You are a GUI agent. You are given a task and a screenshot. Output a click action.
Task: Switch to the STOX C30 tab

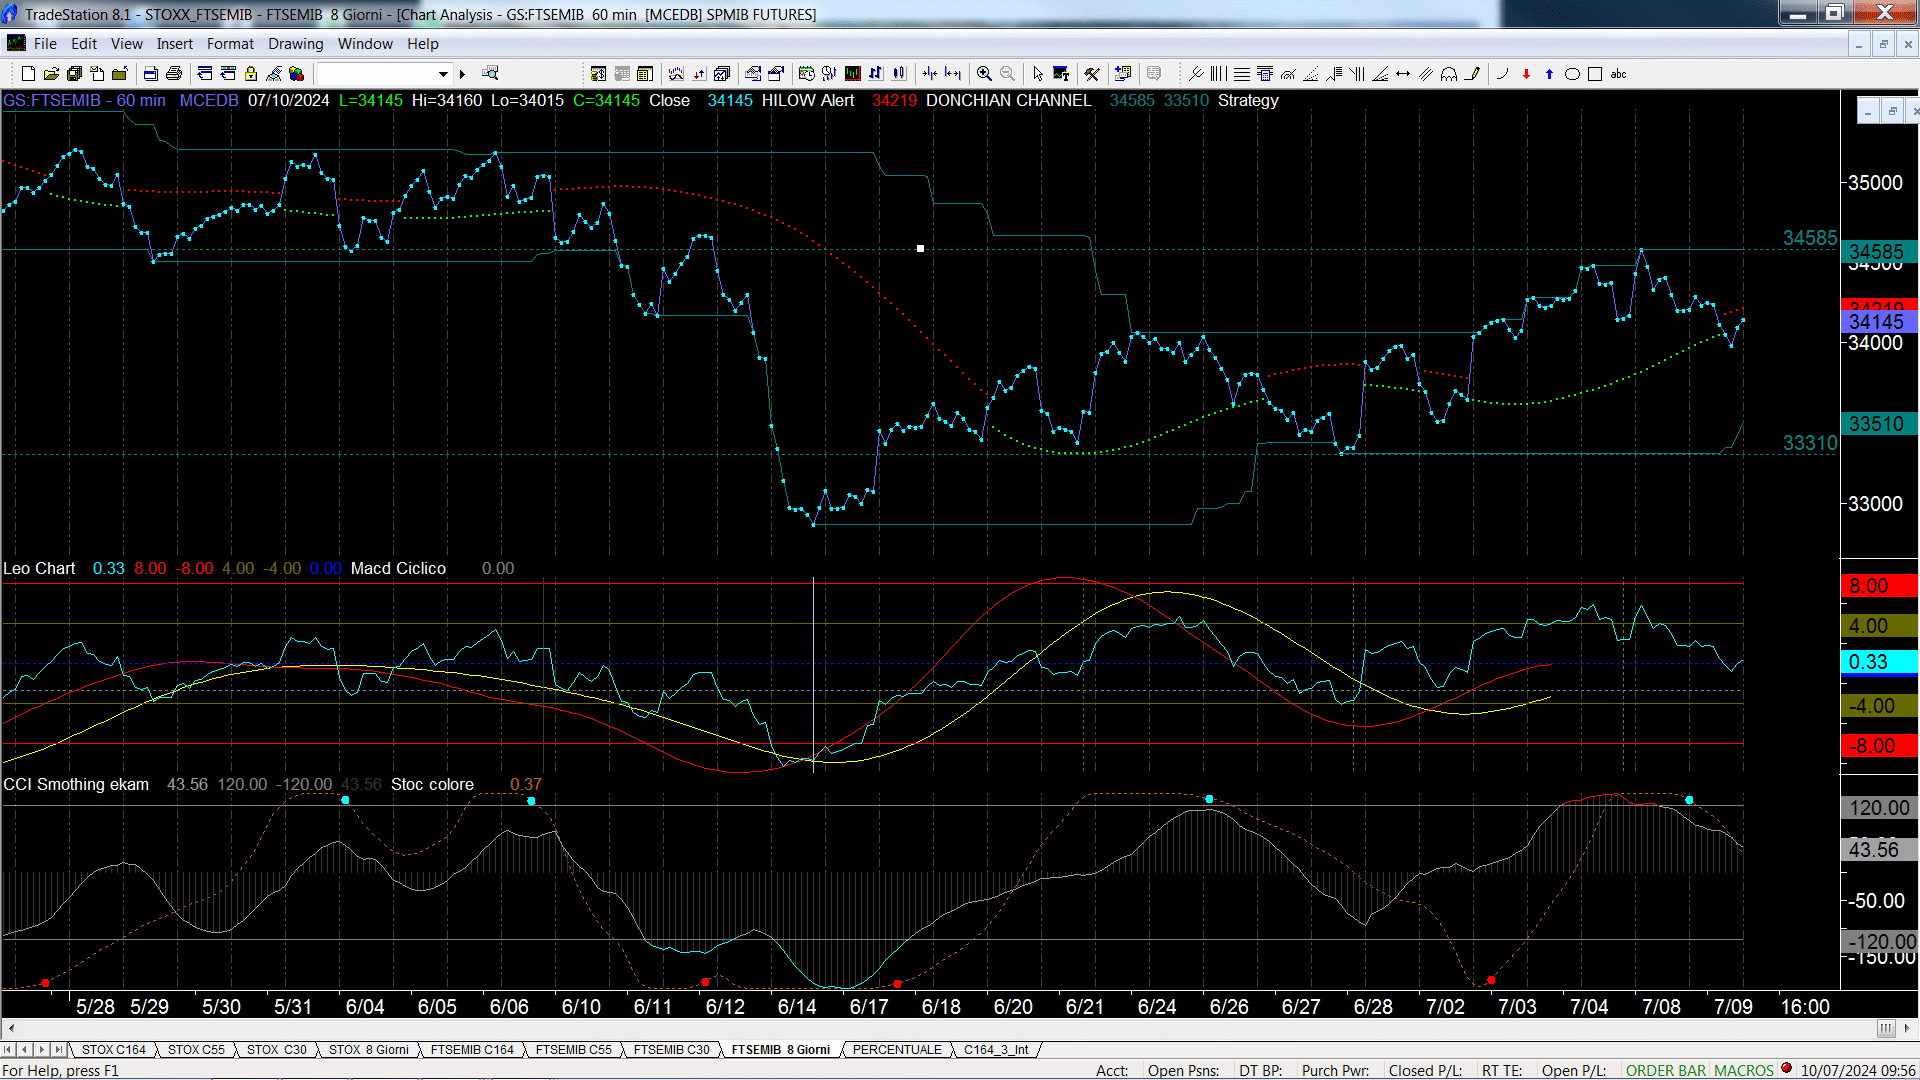(277, 1050)
